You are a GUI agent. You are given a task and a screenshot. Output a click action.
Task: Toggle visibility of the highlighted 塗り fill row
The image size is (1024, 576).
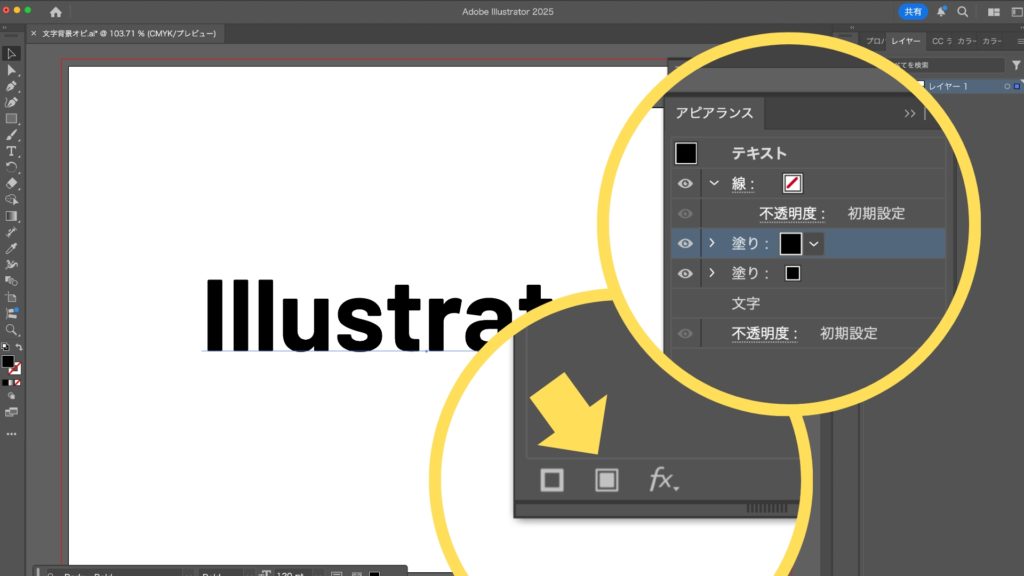(x=685, y=243)
